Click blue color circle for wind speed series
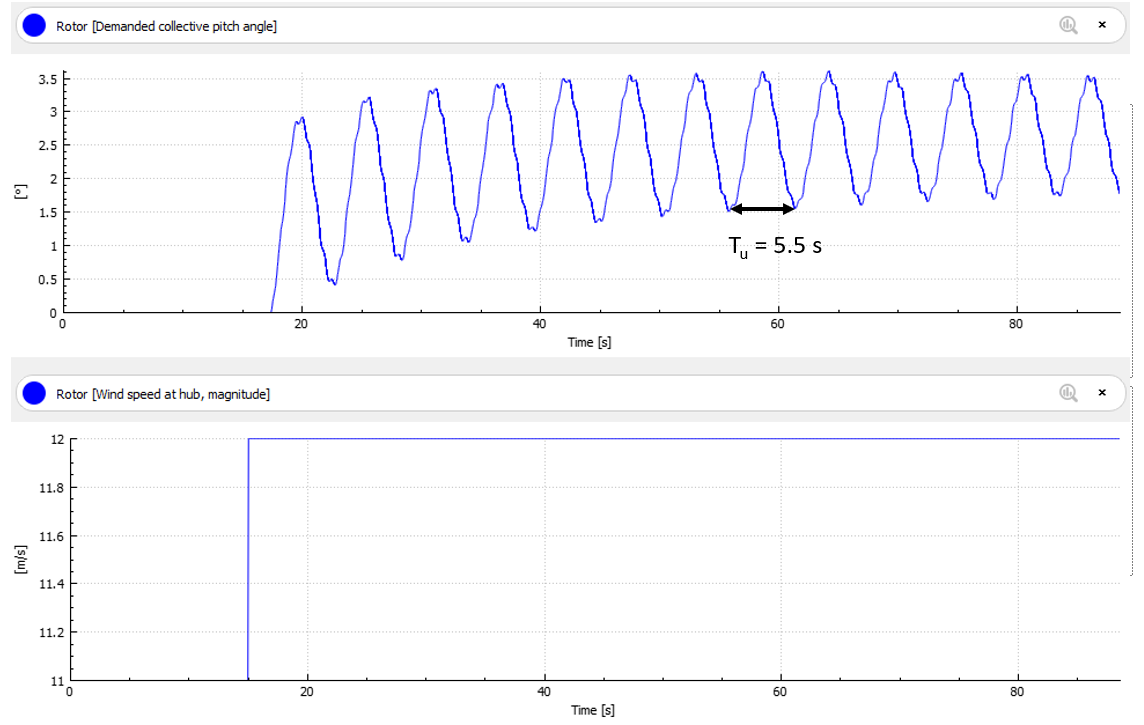The image size is (1144, 725). click(x=34, y=393)
